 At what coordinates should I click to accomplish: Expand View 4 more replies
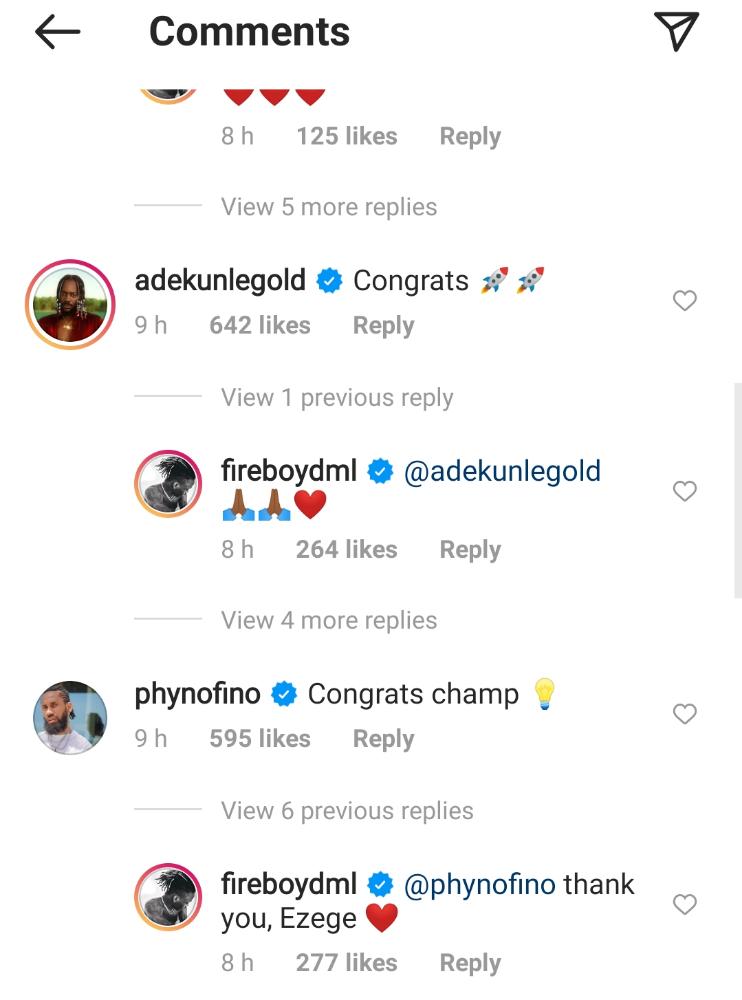click(x=329, y=621)
